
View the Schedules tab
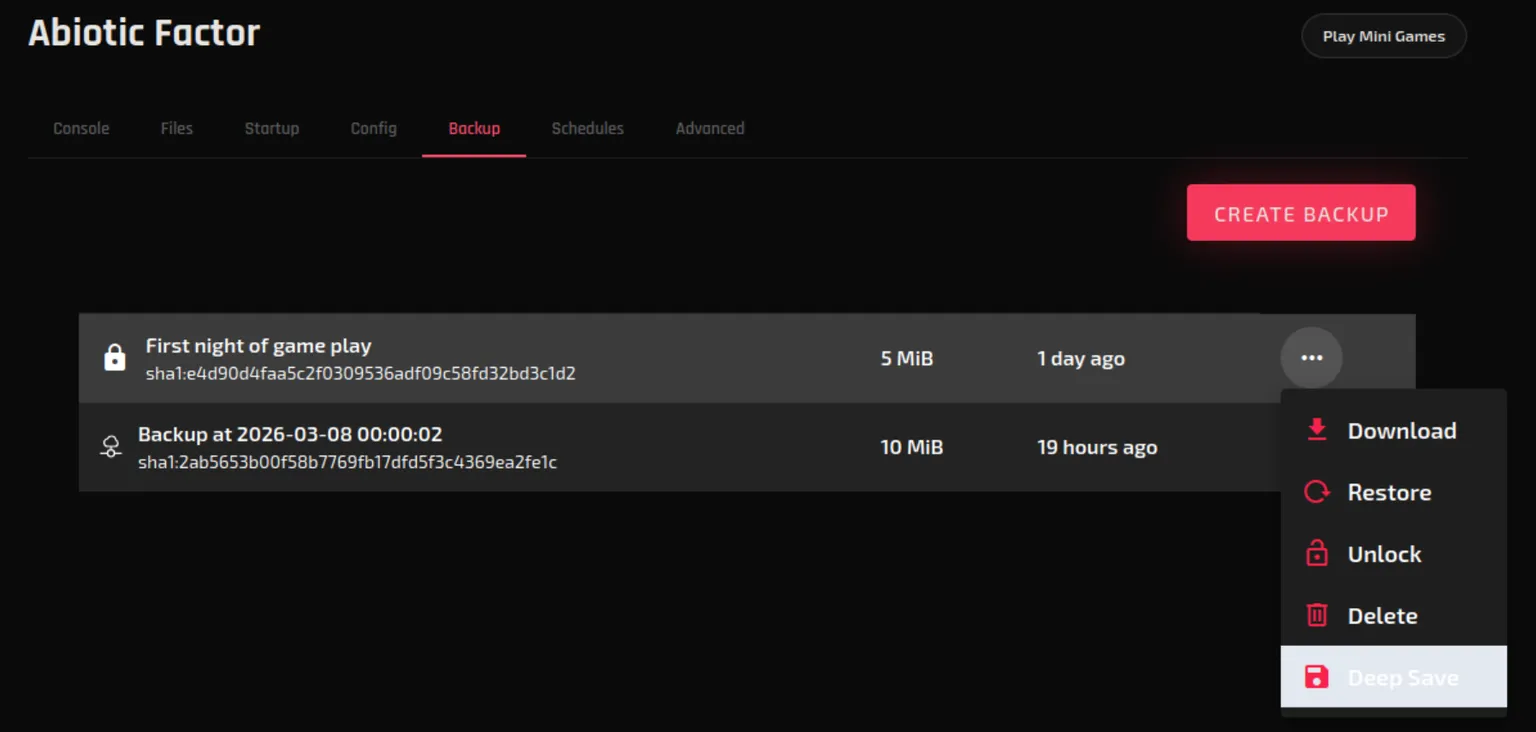coord(588,128)
